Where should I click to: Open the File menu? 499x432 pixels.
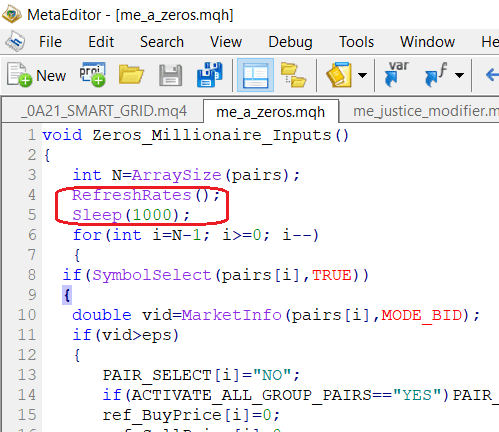[x=50, y=42]
